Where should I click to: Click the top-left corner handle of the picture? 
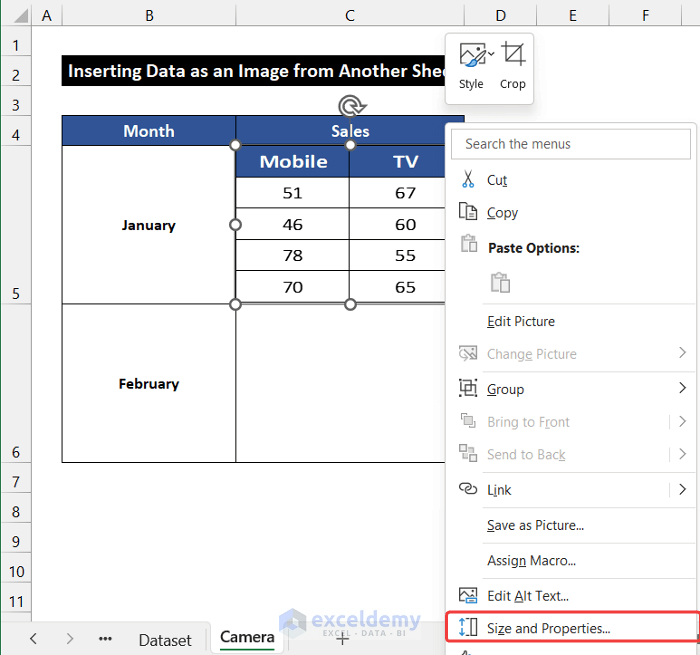(235, 145)
